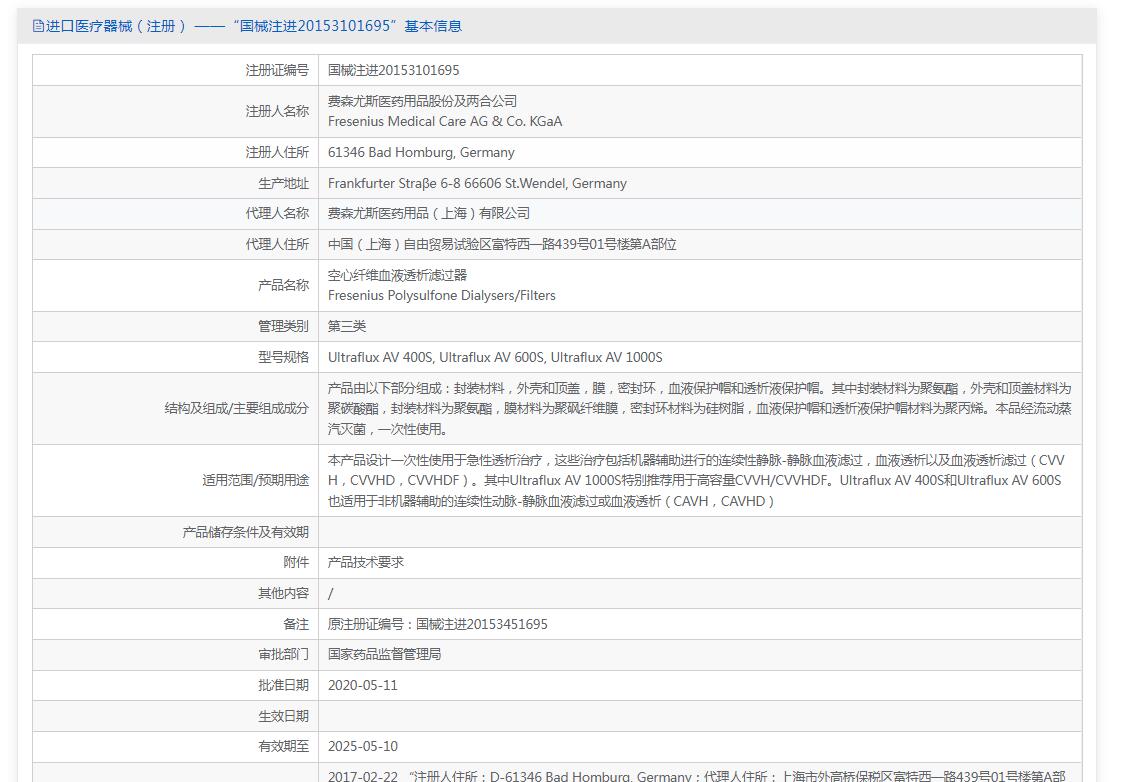
Task: Click the '代理人住所' label
Action: [277, 244]
